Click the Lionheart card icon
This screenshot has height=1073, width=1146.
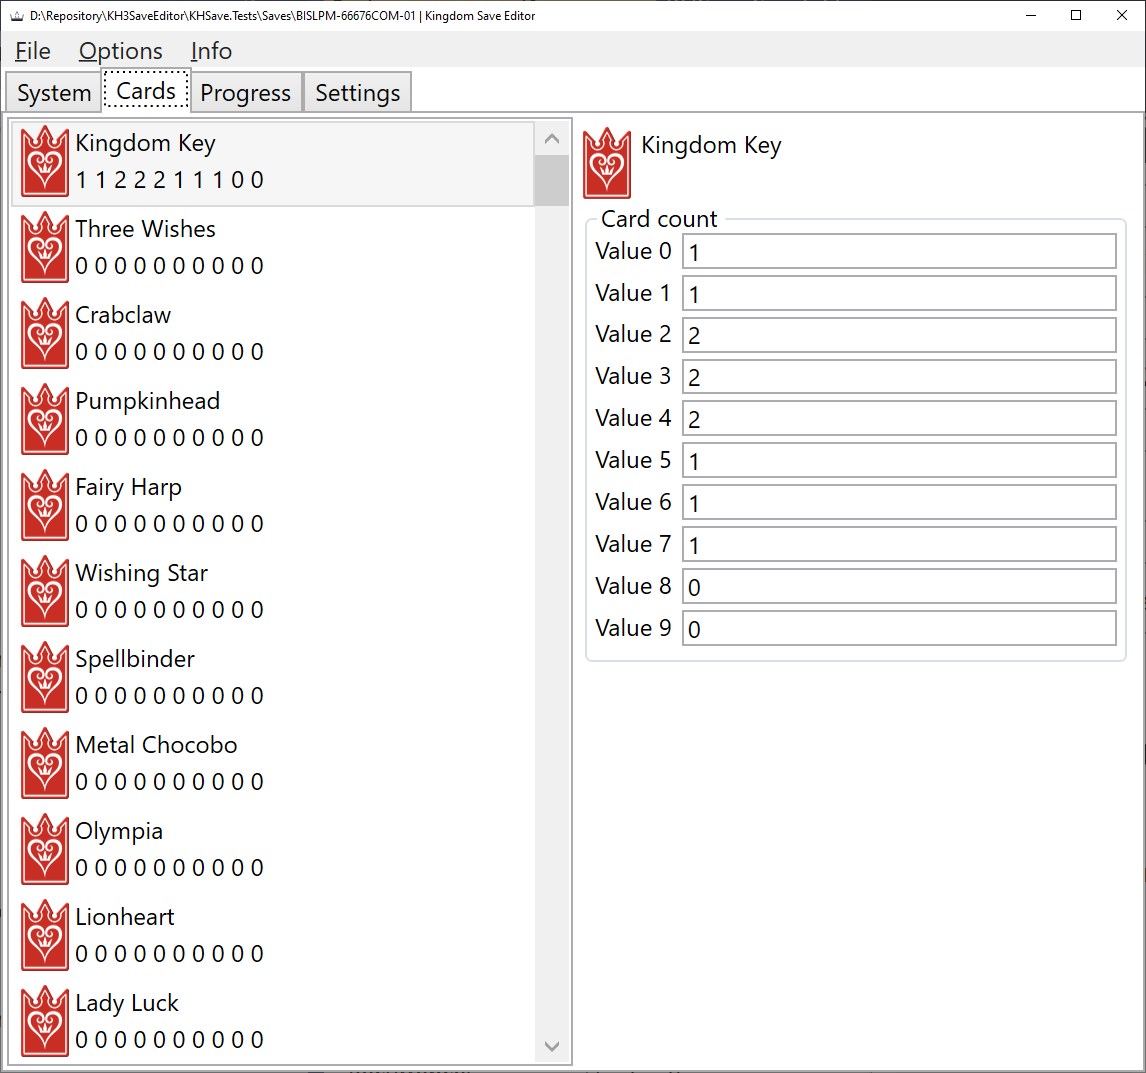tap(45, 936)
